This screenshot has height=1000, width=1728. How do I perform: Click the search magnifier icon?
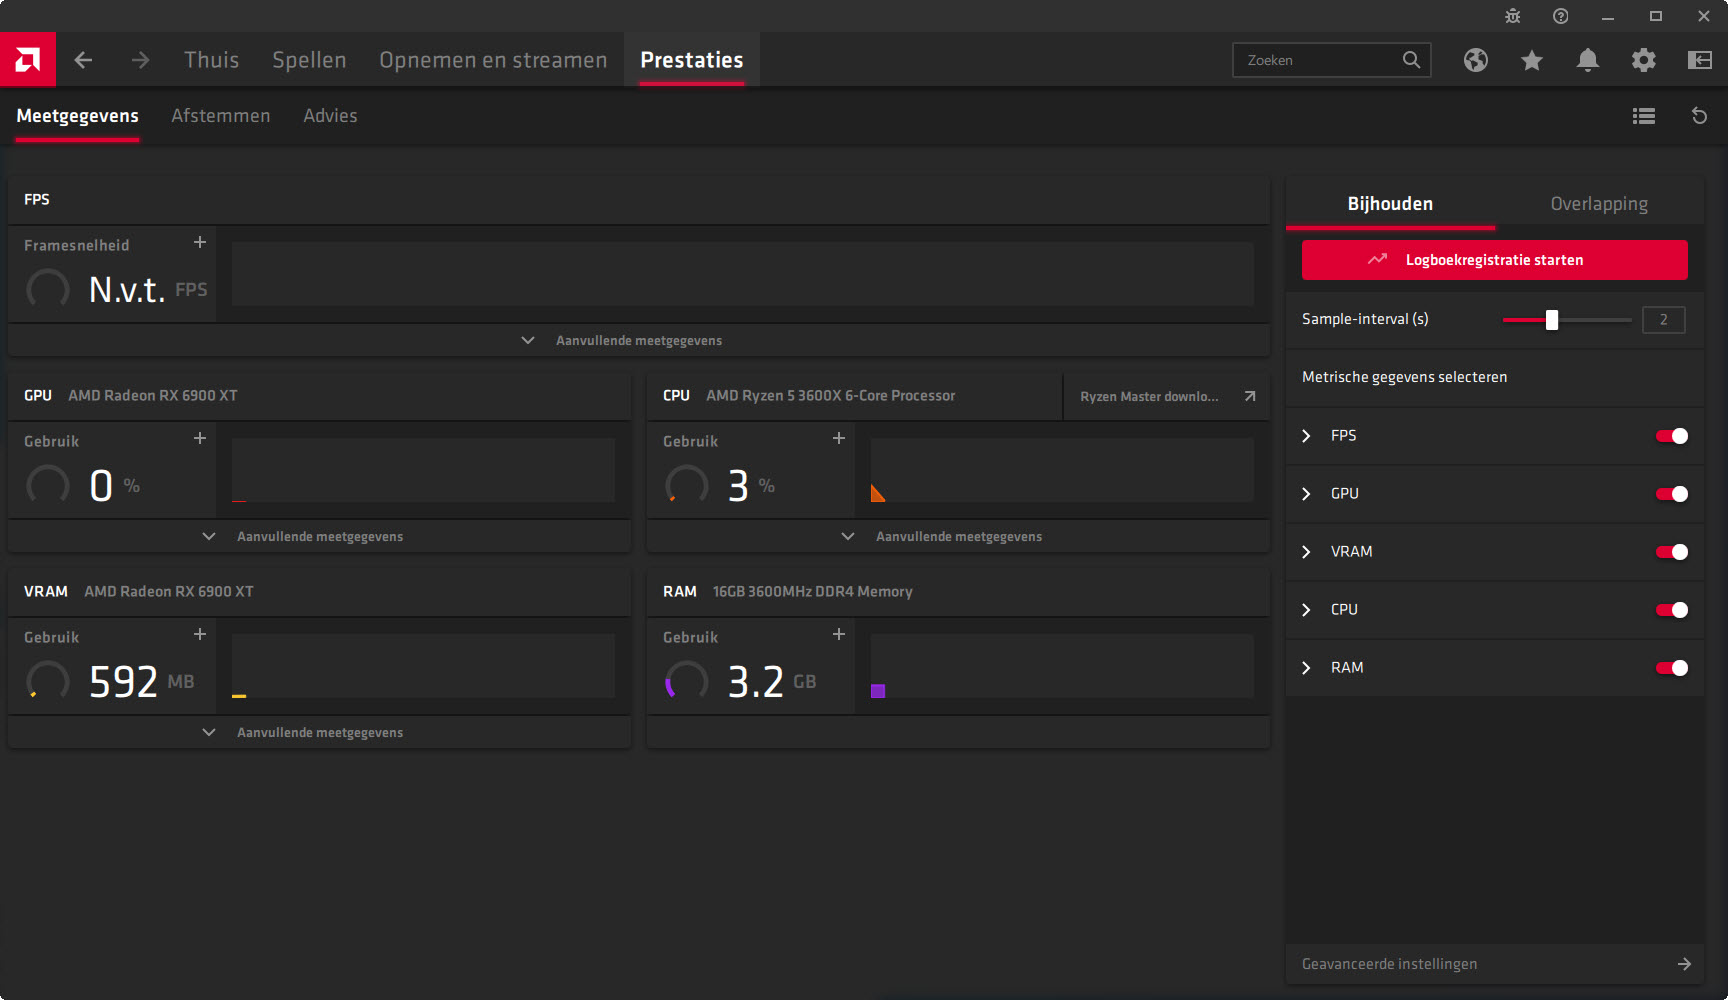pyautogui.click(x=1411, y=60)
